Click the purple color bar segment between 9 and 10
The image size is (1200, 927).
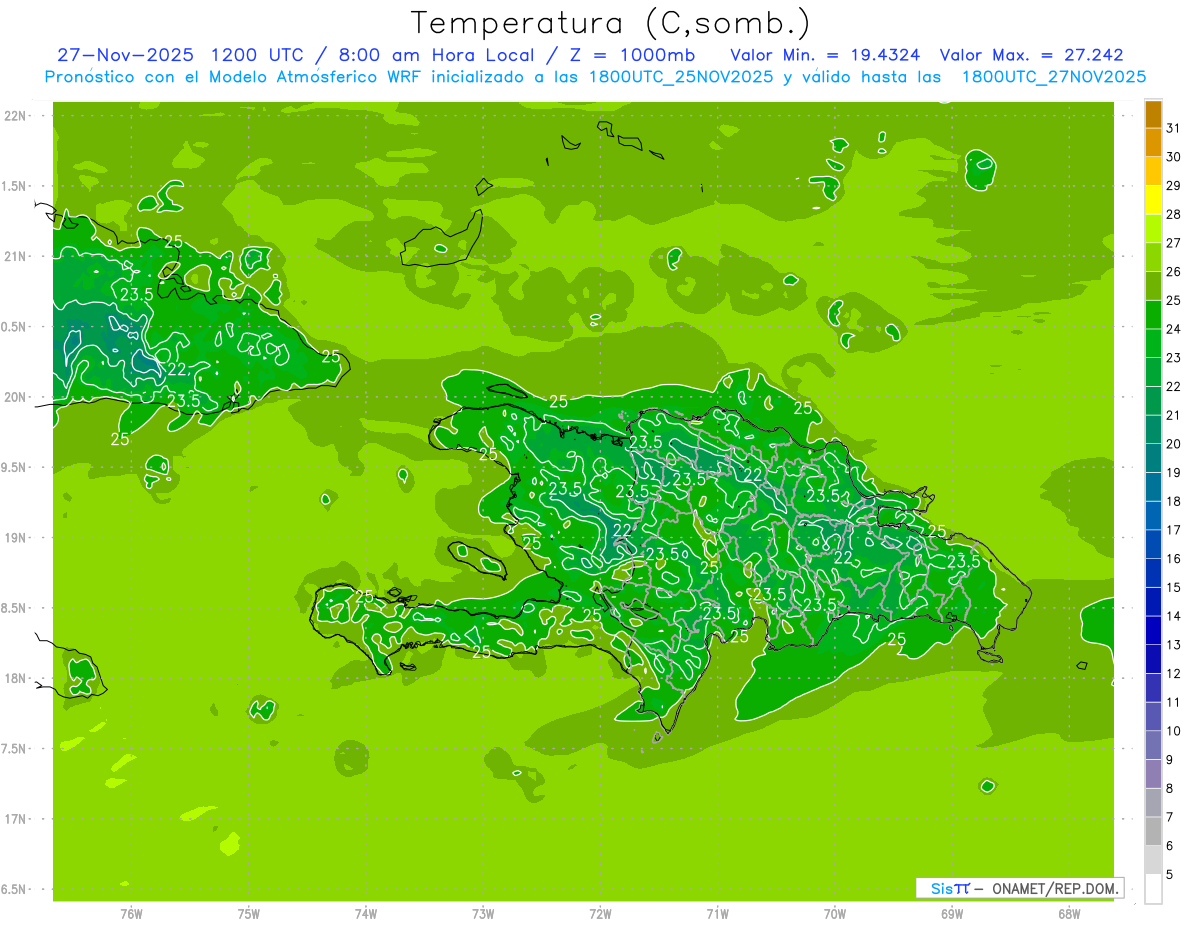[x=1153, y=745]
